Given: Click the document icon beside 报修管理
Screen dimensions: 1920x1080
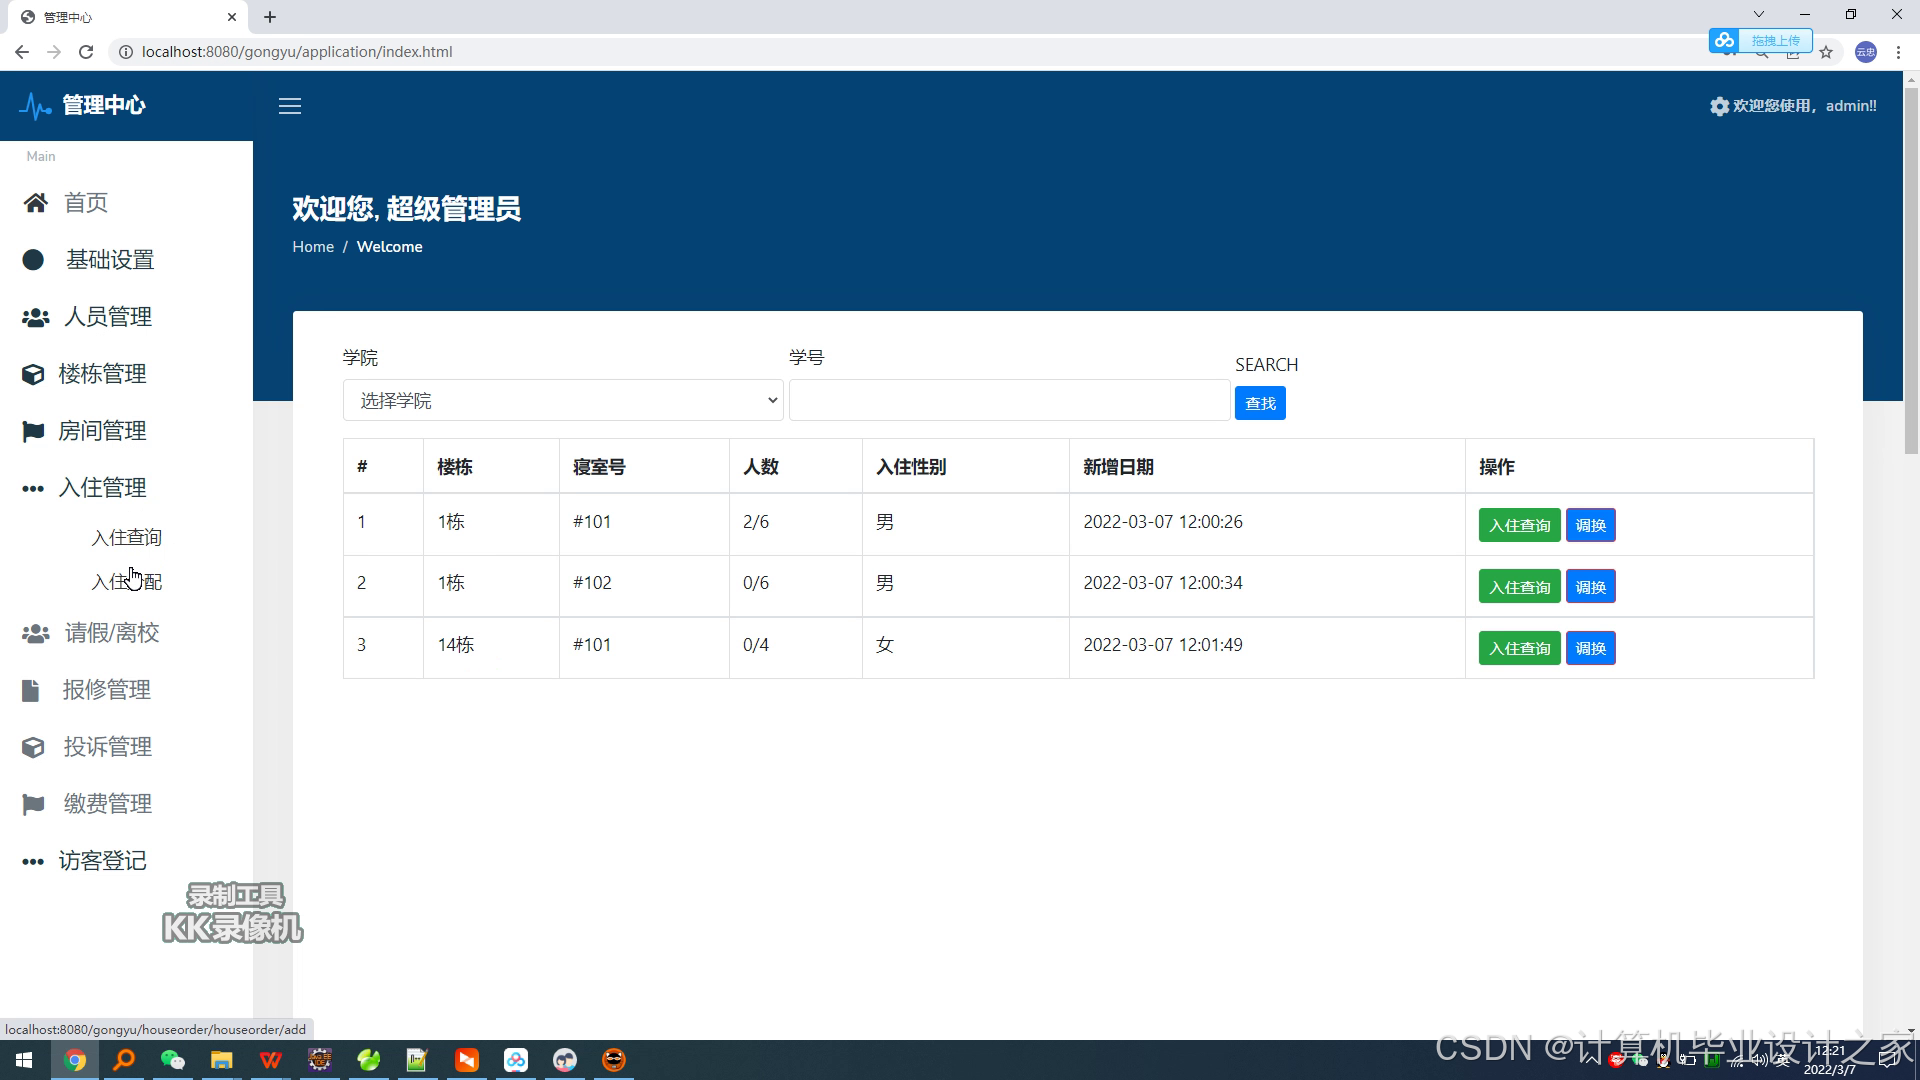Looking at the screenshot, I should 31,690.
